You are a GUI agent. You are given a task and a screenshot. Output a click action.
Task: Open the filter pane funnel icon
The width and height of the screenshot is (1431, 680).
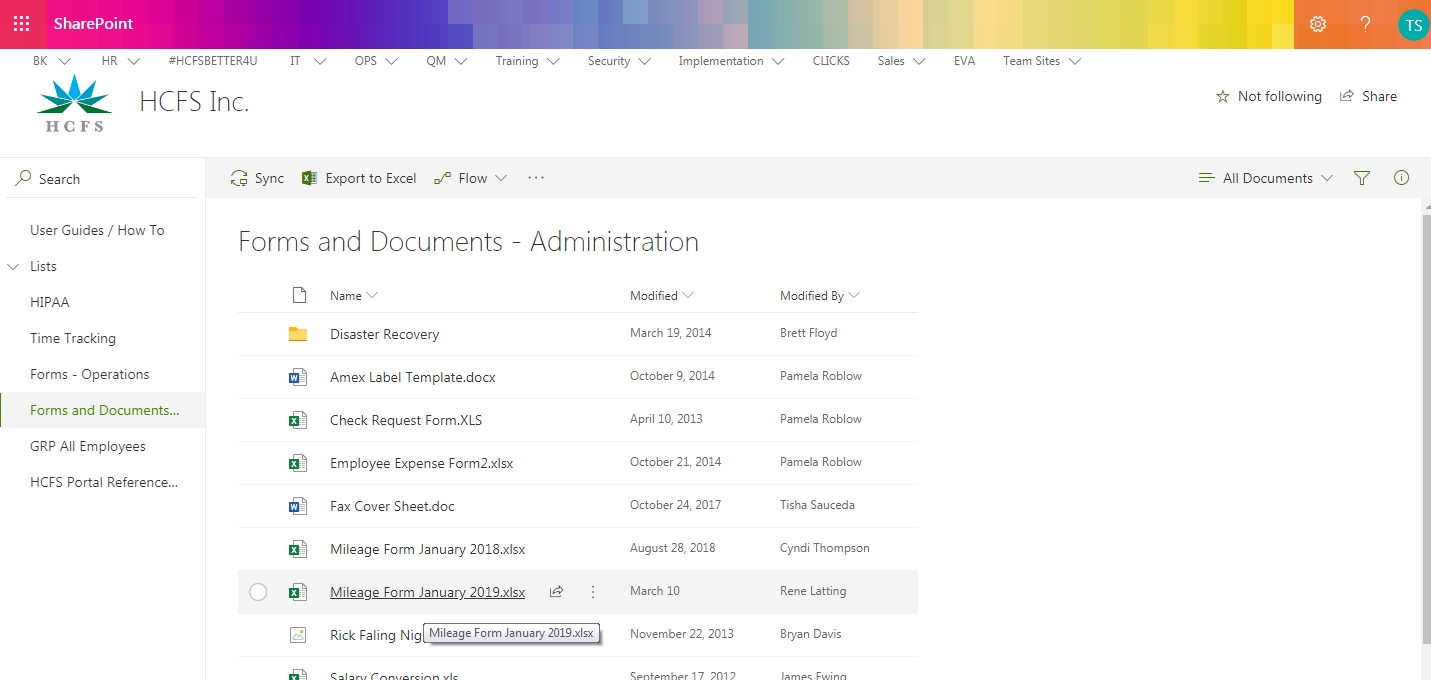(1361, 178)
